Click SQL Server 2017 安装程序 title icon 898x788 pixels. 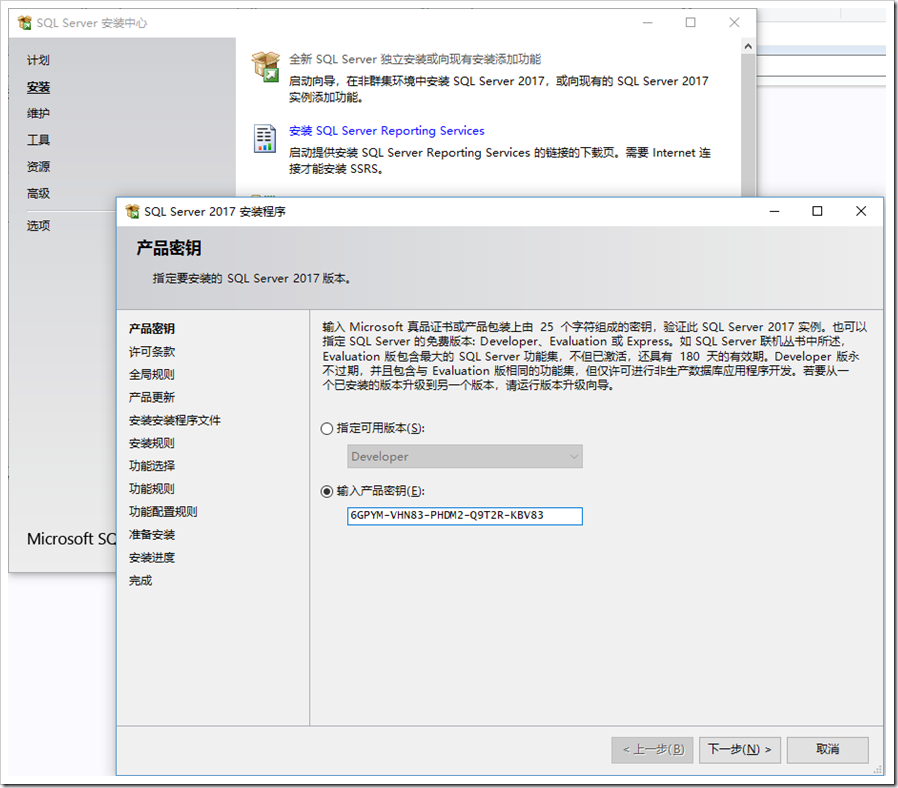pyautogui.click(x=132, y=211)
